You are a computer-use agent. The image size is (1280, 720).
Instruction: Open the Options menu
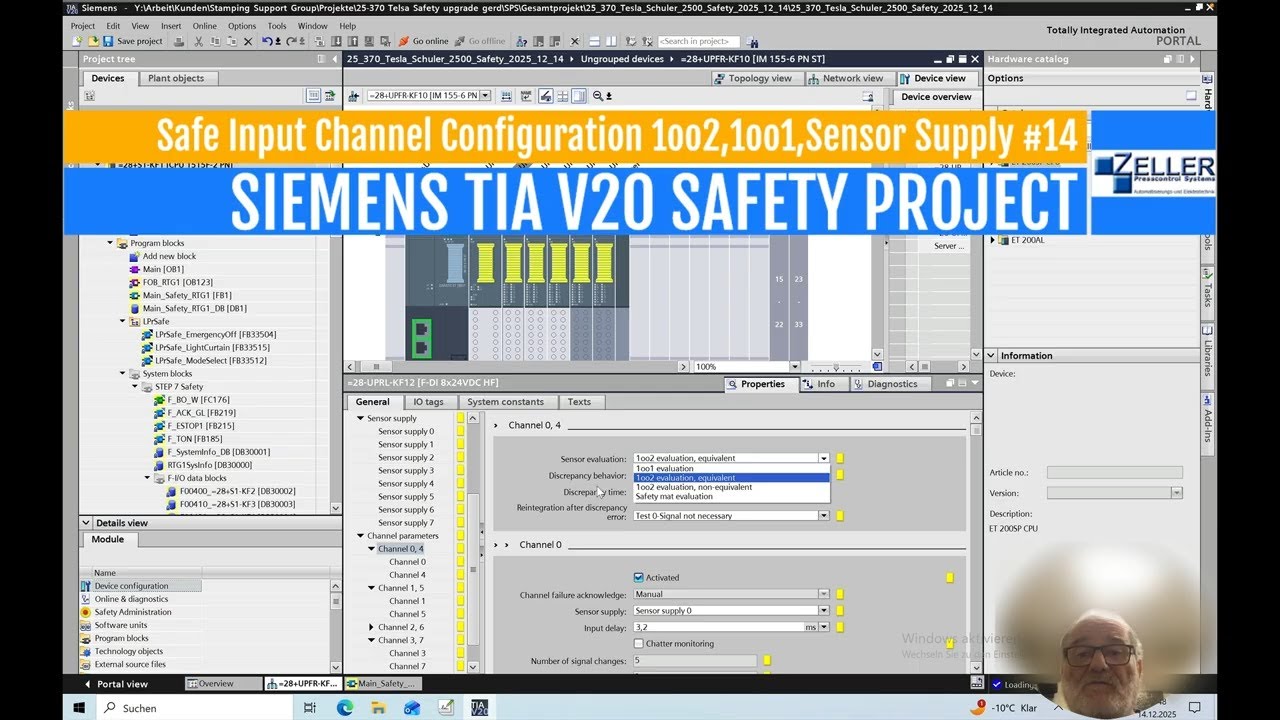click(242, 26)
